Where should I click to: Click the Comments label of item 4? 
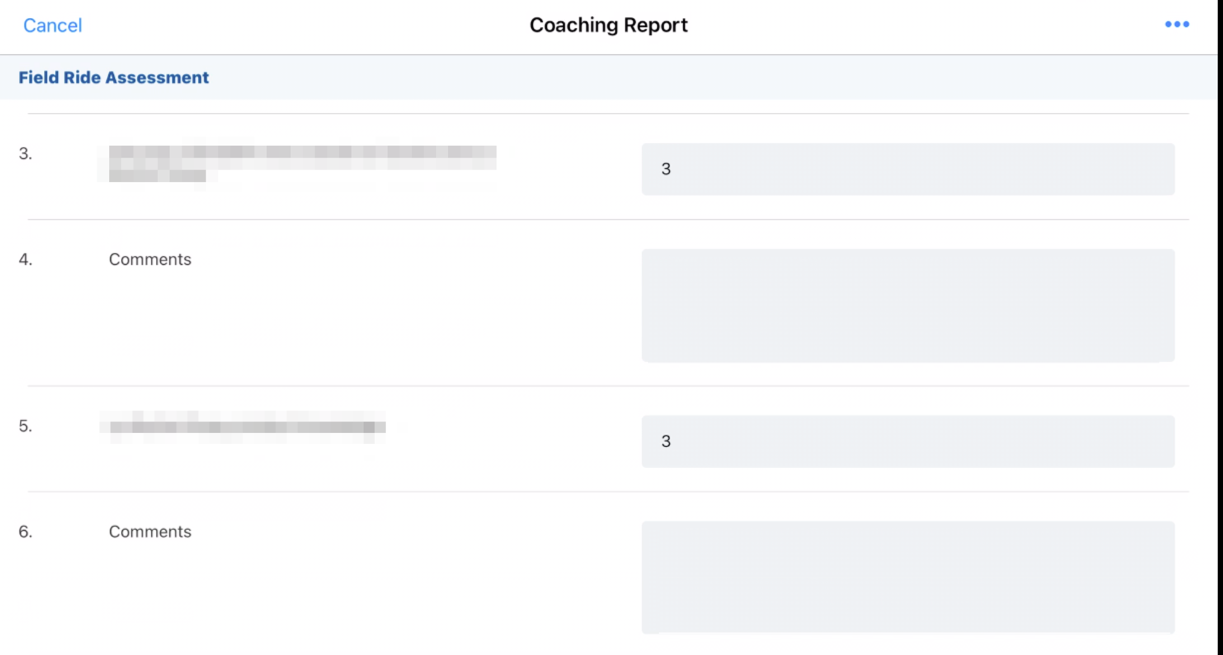150,259
